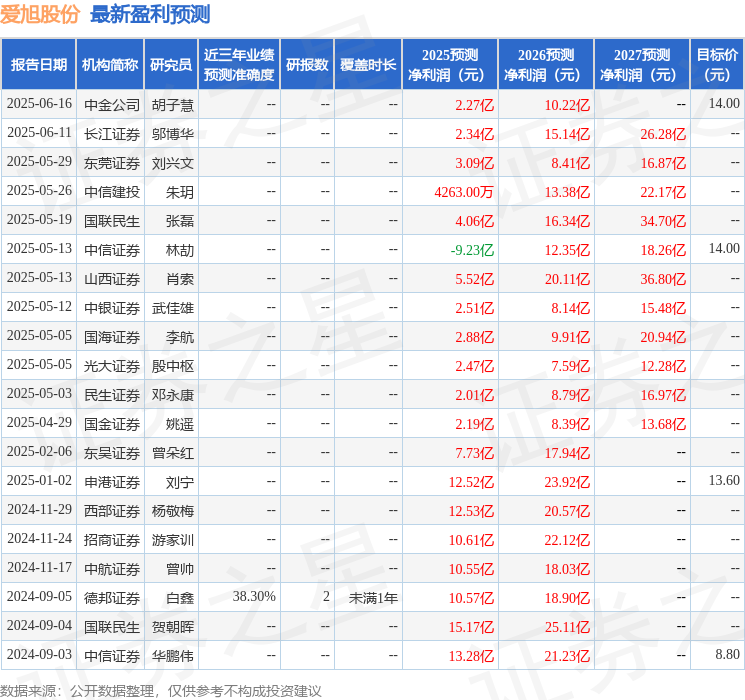The image size is (745, 700).
Task: Click analyst name 华鹏伟
Action: [x=172, y=656]
